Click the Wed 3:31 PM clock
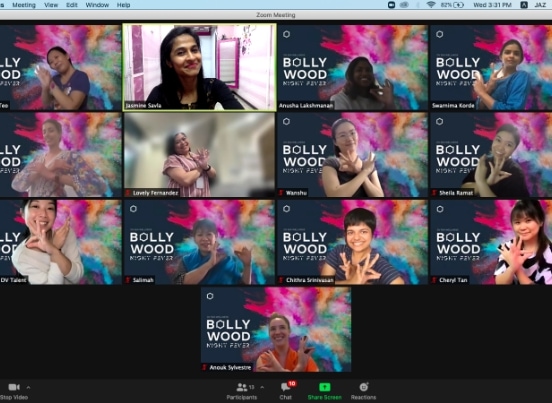This screenshot has height=403, width=552. [x=492, y=5]
